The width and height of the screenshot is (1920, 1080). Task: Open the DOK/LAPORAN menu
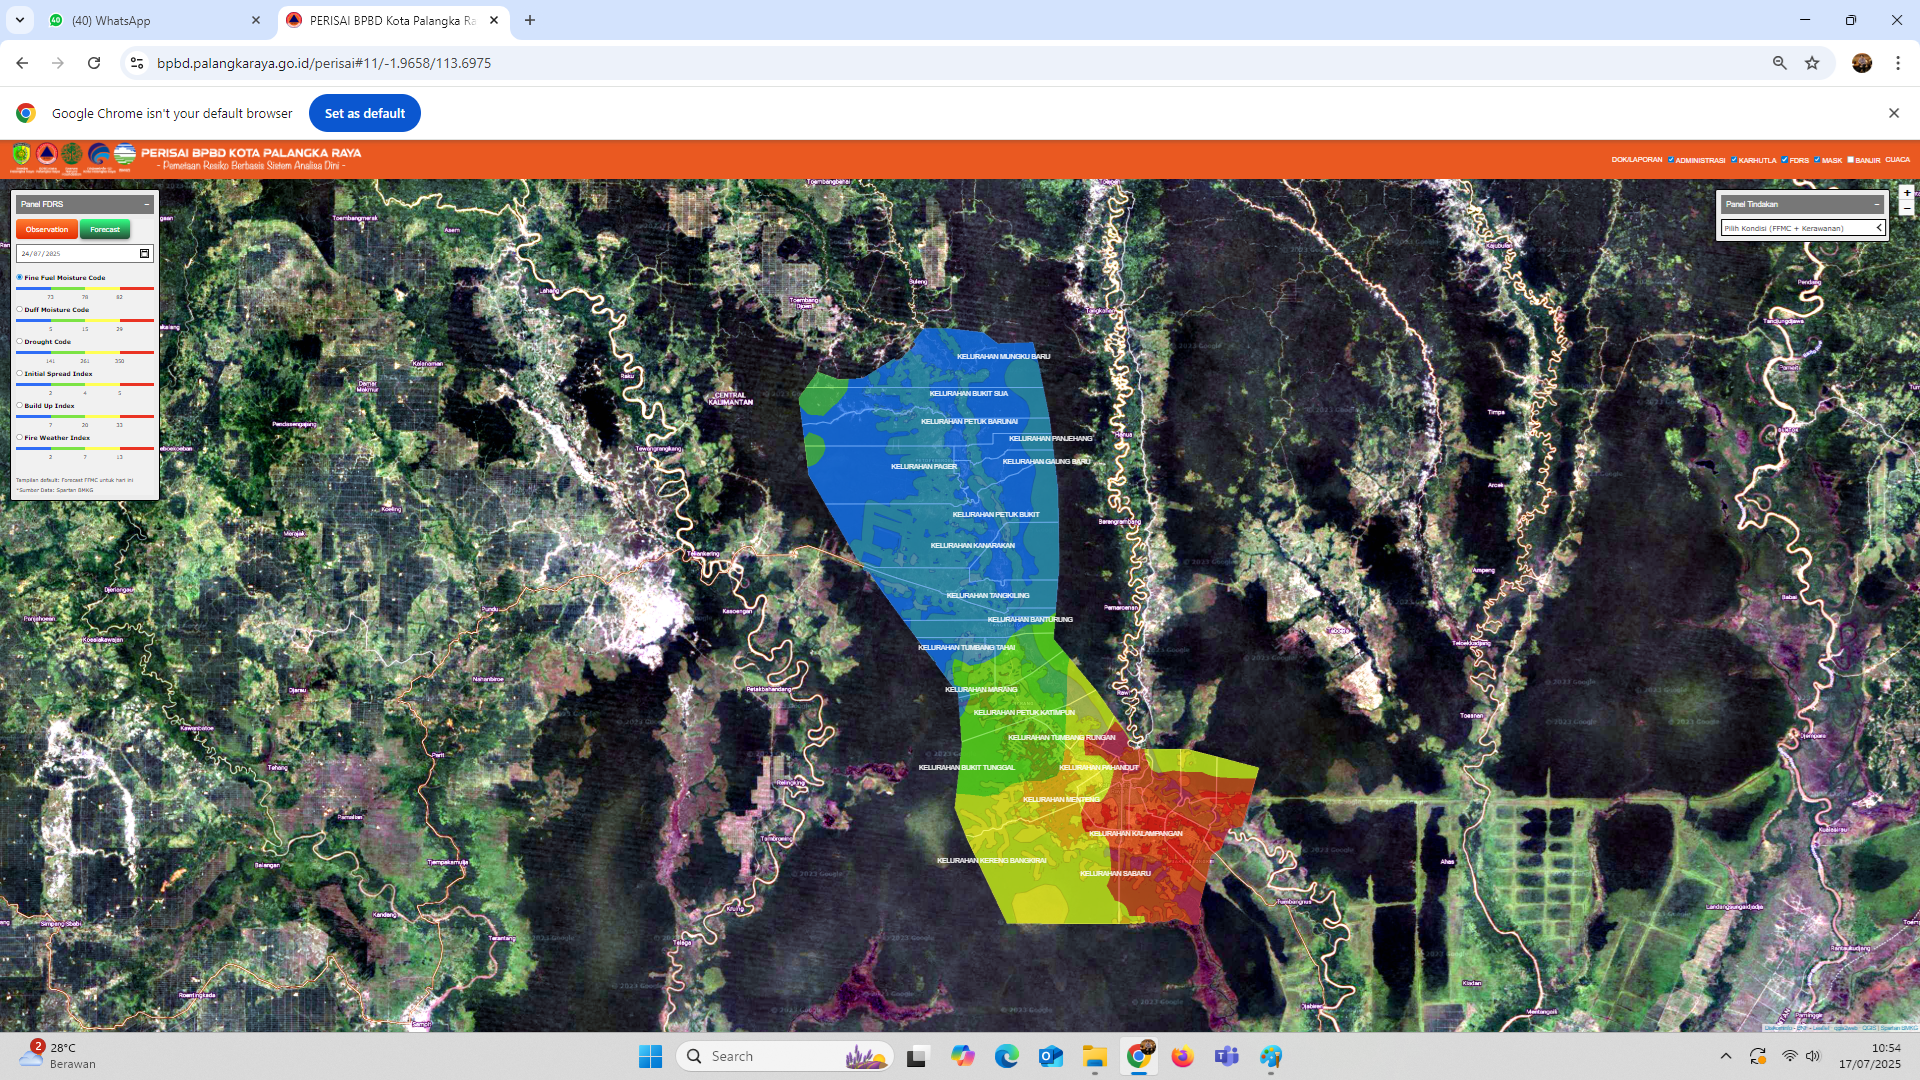(x=1637, y=159)
